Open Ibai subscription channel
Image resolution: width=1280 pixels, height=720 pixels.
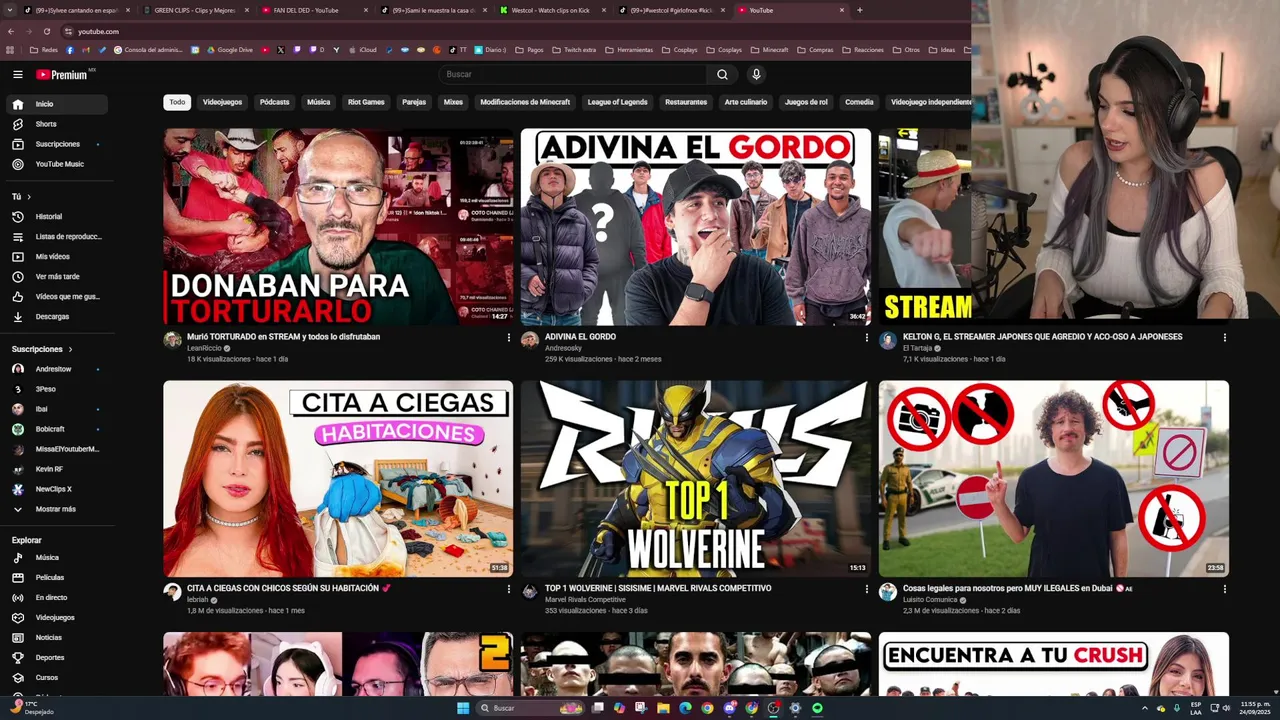(57, 409)
